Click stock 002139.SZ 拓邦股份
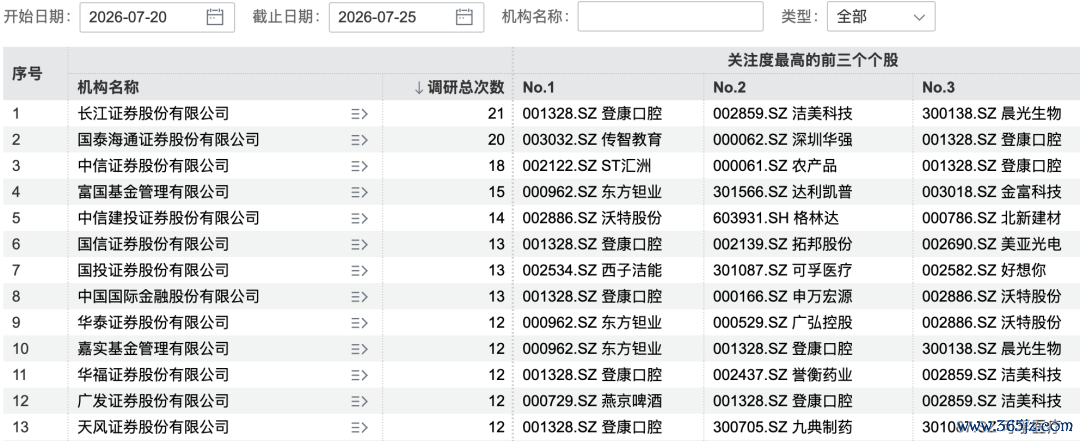The image size is (1080, 441). point(783,245)
